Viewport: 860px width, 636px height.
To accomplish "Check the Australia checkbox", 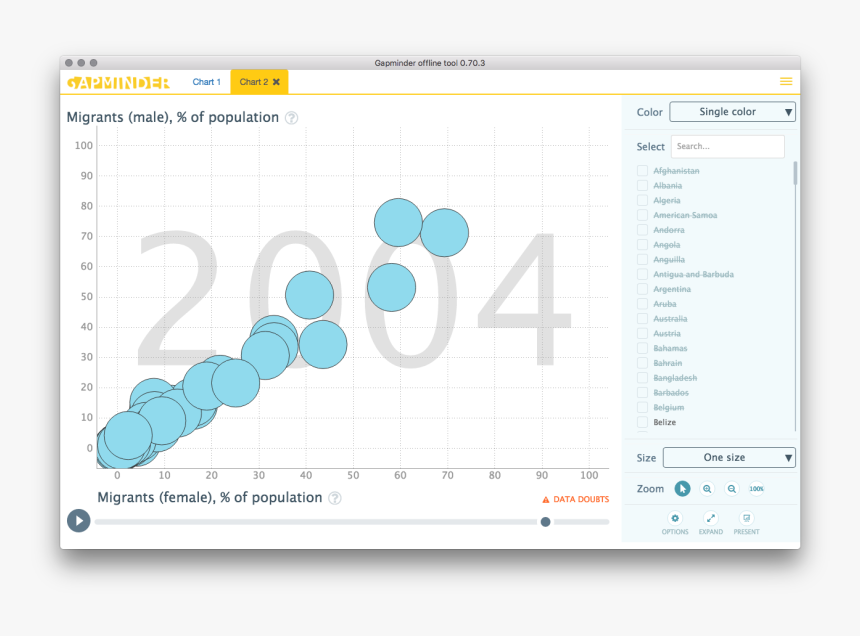I will tap(642, 319).
